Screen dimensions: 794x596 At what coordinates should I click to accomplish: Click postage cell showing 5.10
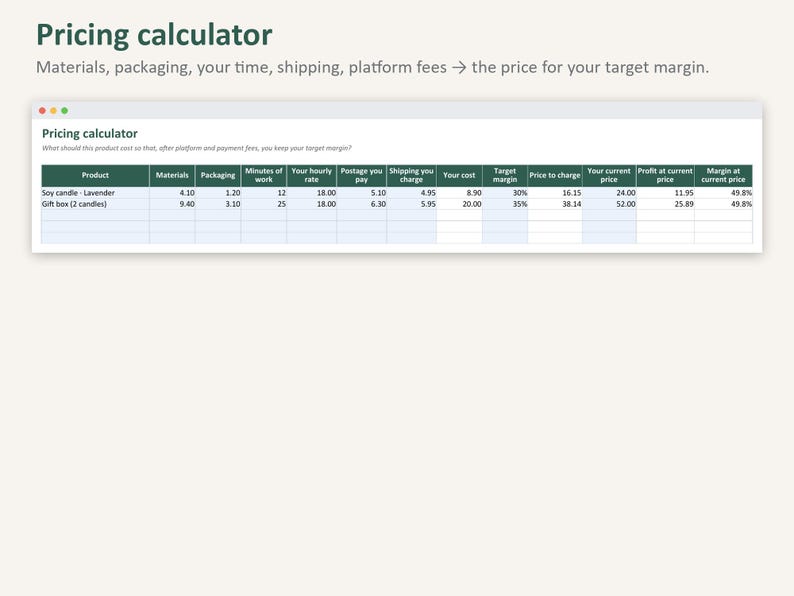(x=362, y=193)
